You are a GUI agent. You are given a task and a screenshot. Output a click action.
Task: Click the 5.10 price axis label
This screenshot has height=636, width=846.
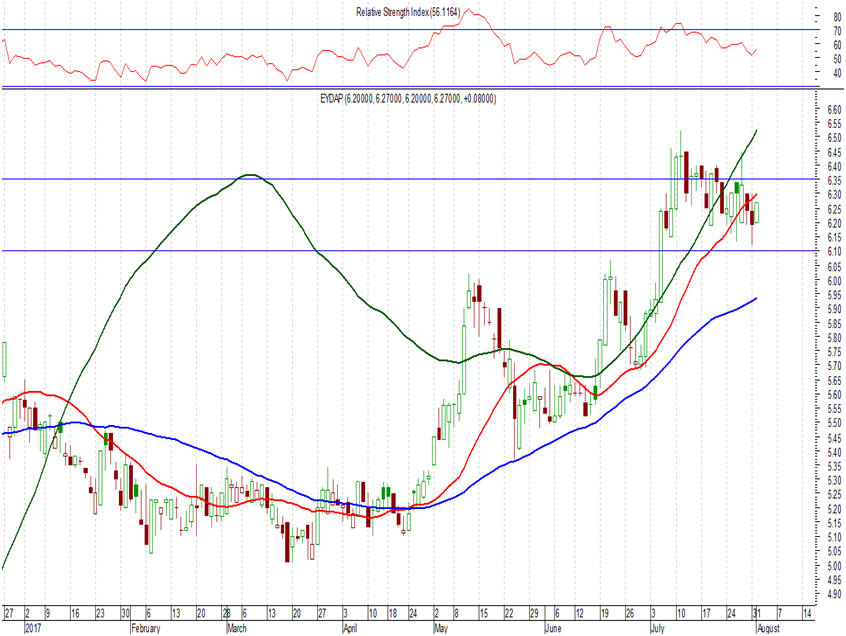[835, 537]
